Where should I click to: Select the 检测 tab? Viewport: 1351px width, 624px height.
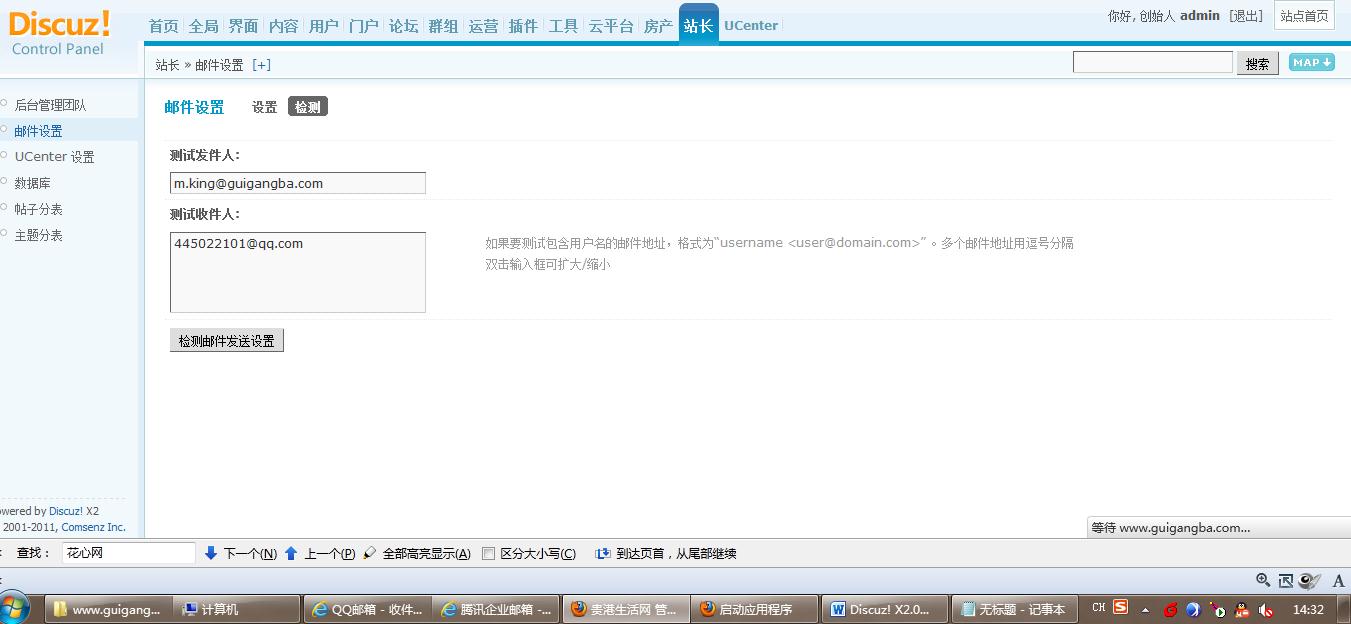(308, 107)
